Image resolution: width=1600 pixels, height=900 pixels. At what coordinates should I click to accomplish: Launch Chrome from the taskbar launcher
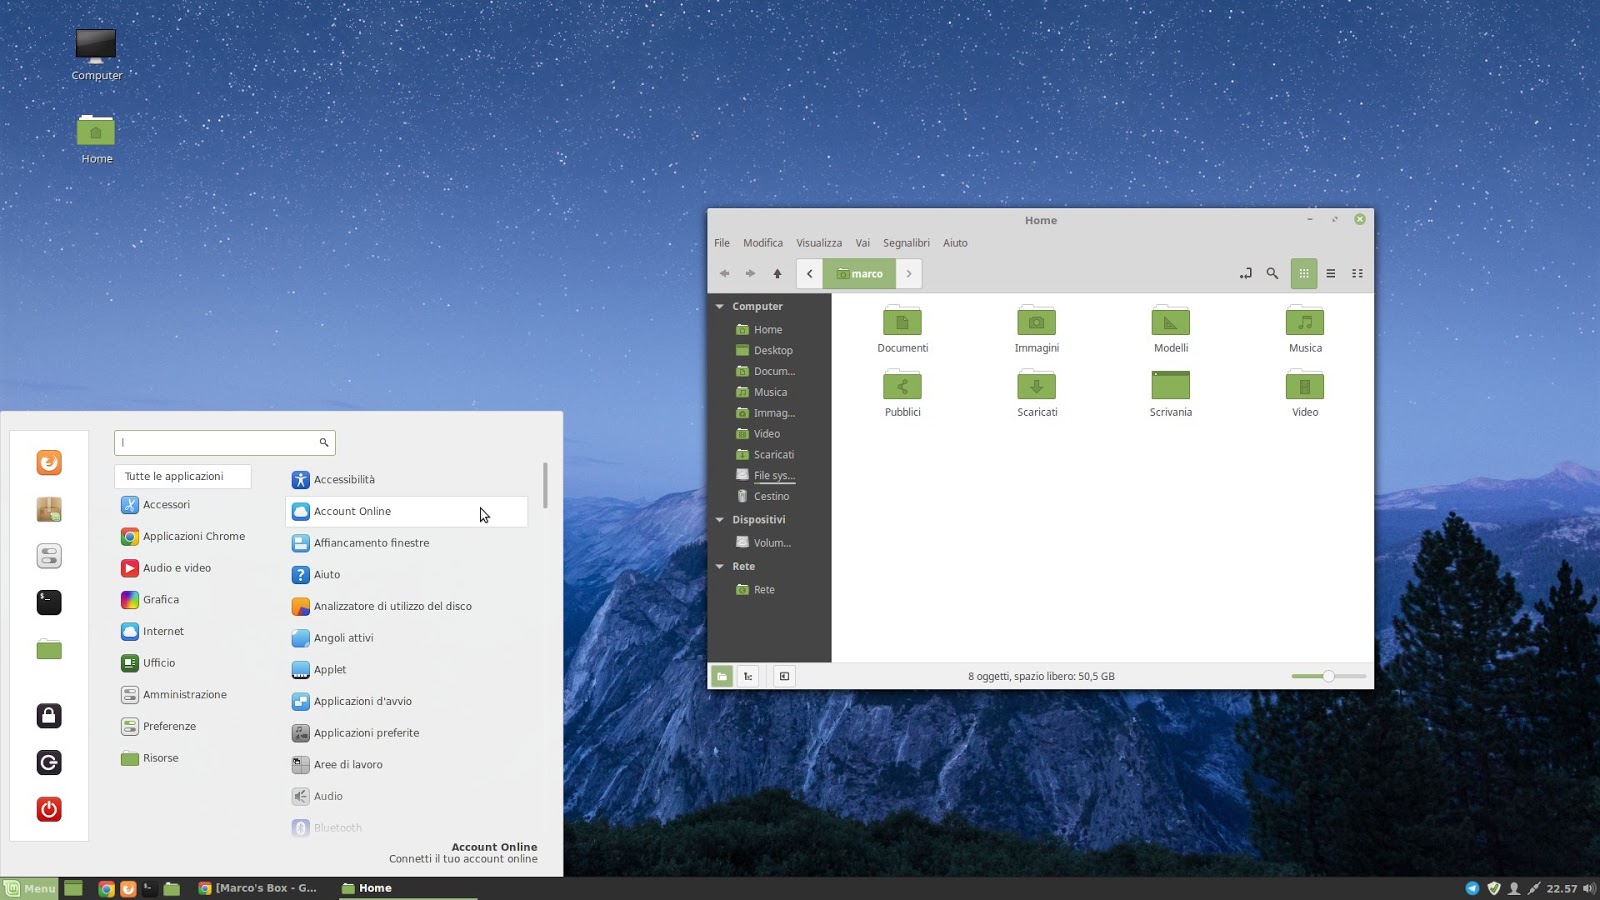pos(106,888)
